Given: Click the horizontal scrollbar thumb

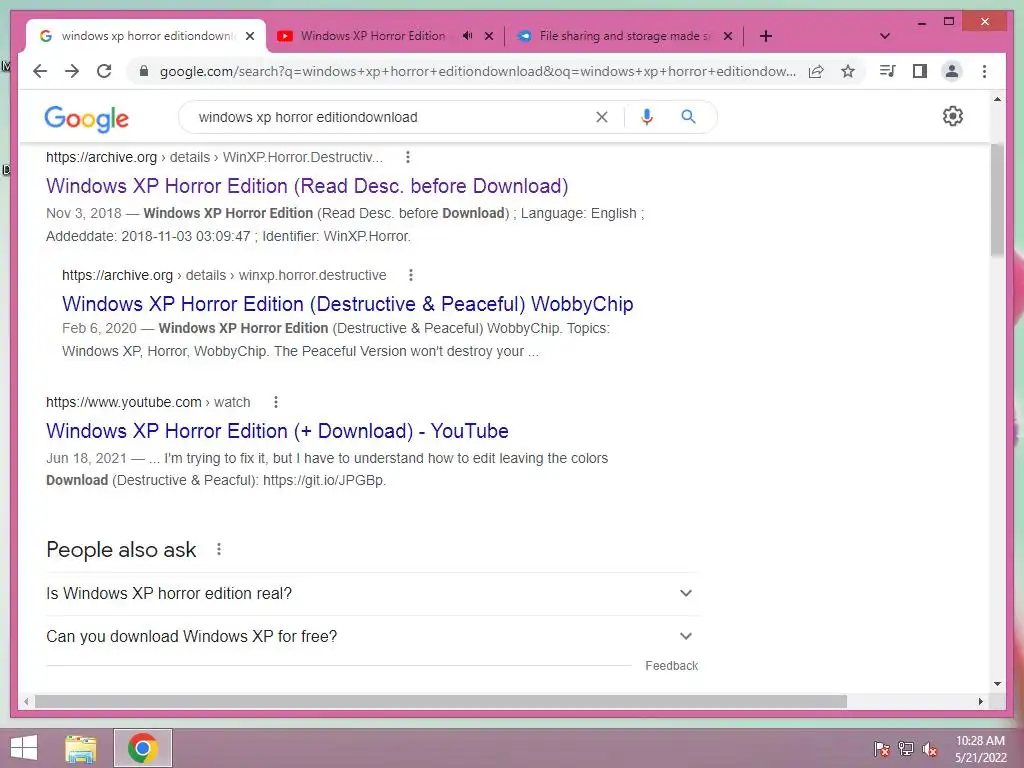Looking at the screenshot, I should tap(441, 701).
